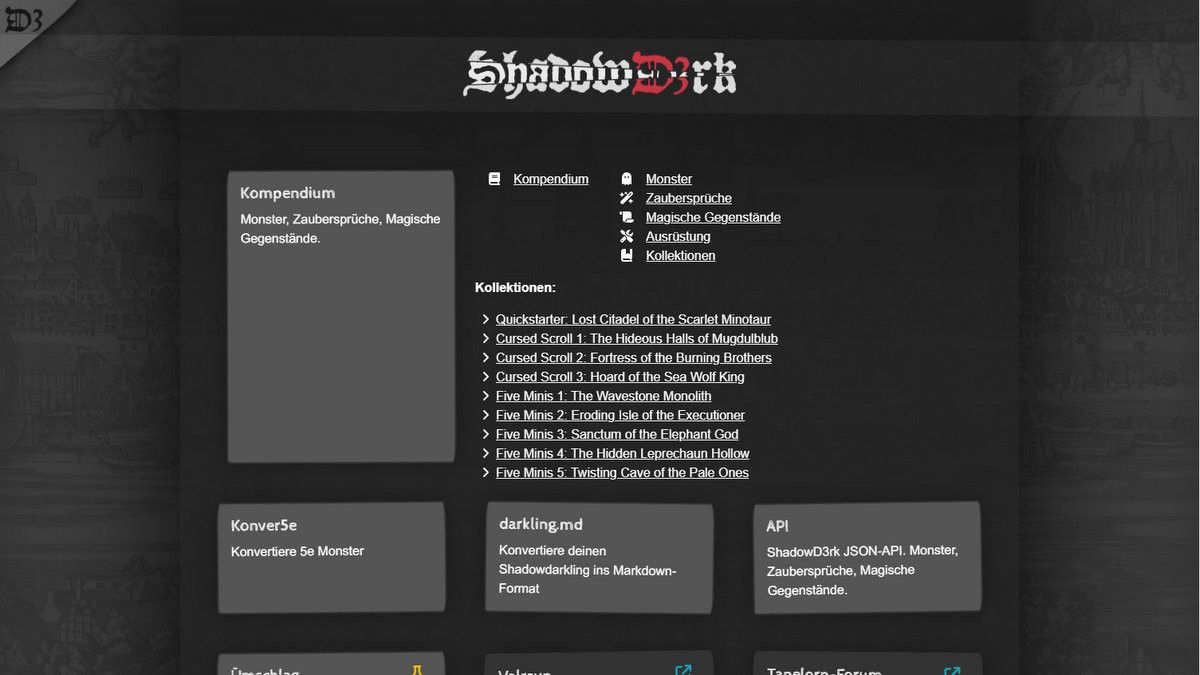Click the book icon beside Kollektionen
This screenshot has height=675, width=1200.
click(627, 255)
